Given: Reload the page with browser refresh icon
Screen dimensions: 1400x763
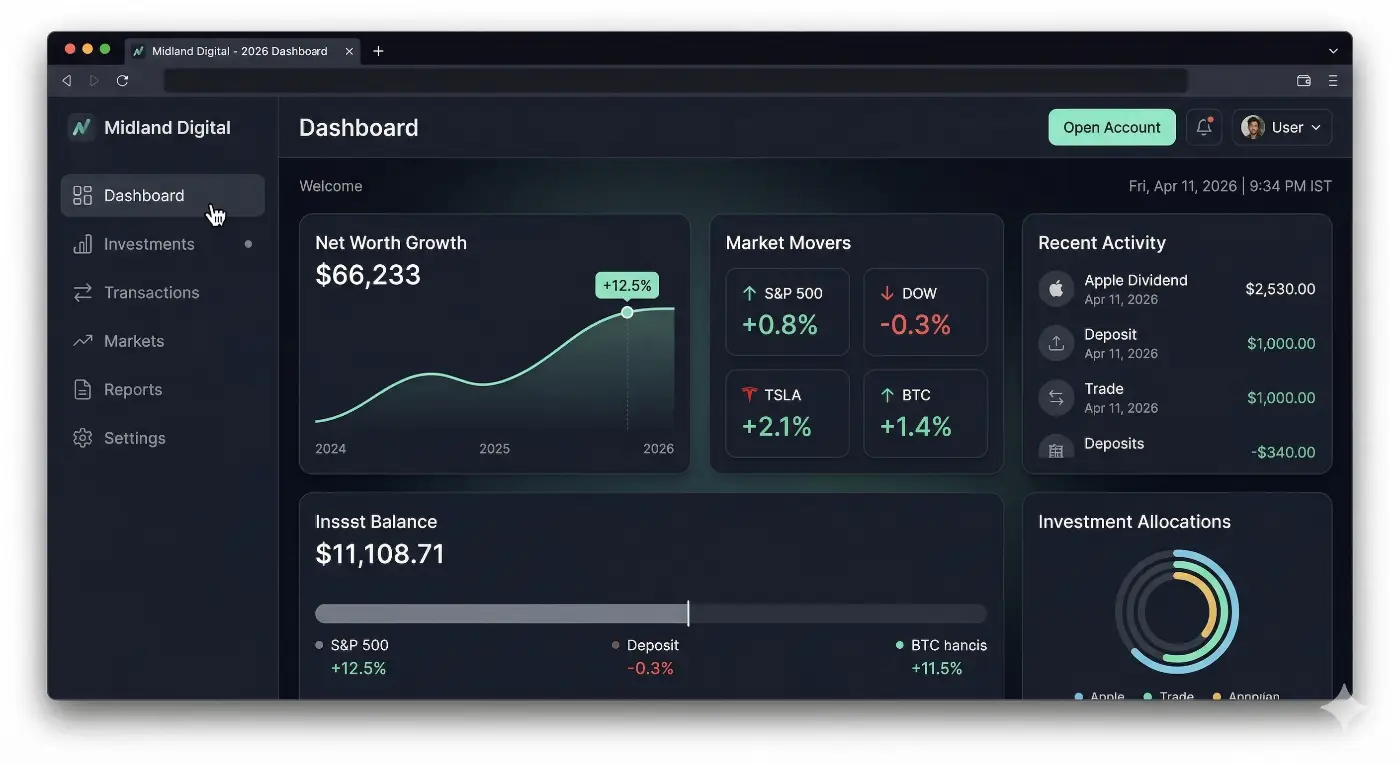Looking at the screenshot, I should [x=122, y=81].
